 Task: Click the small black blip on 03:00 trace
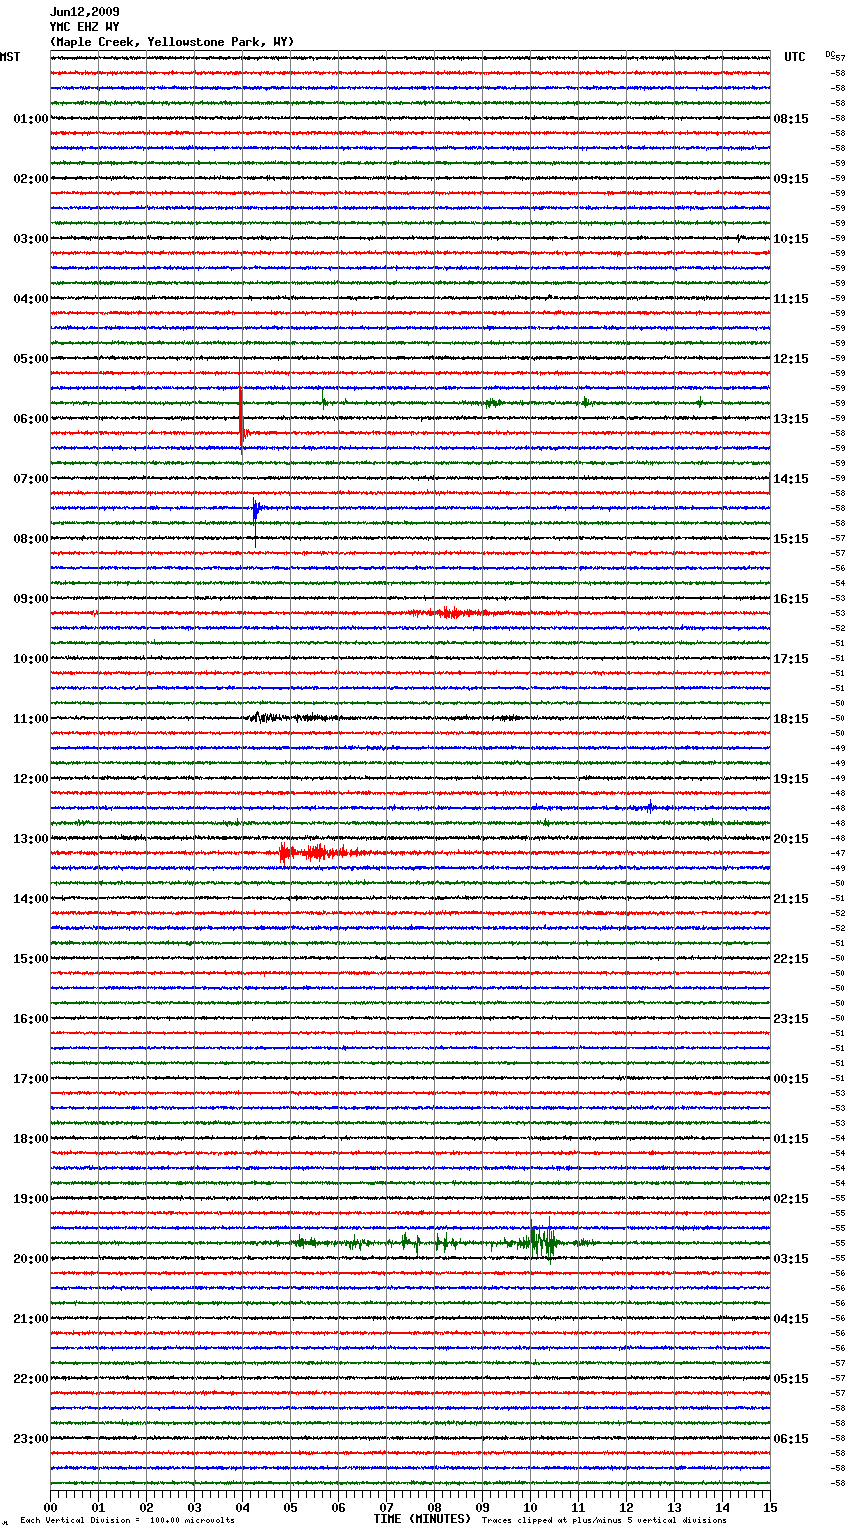738,238
